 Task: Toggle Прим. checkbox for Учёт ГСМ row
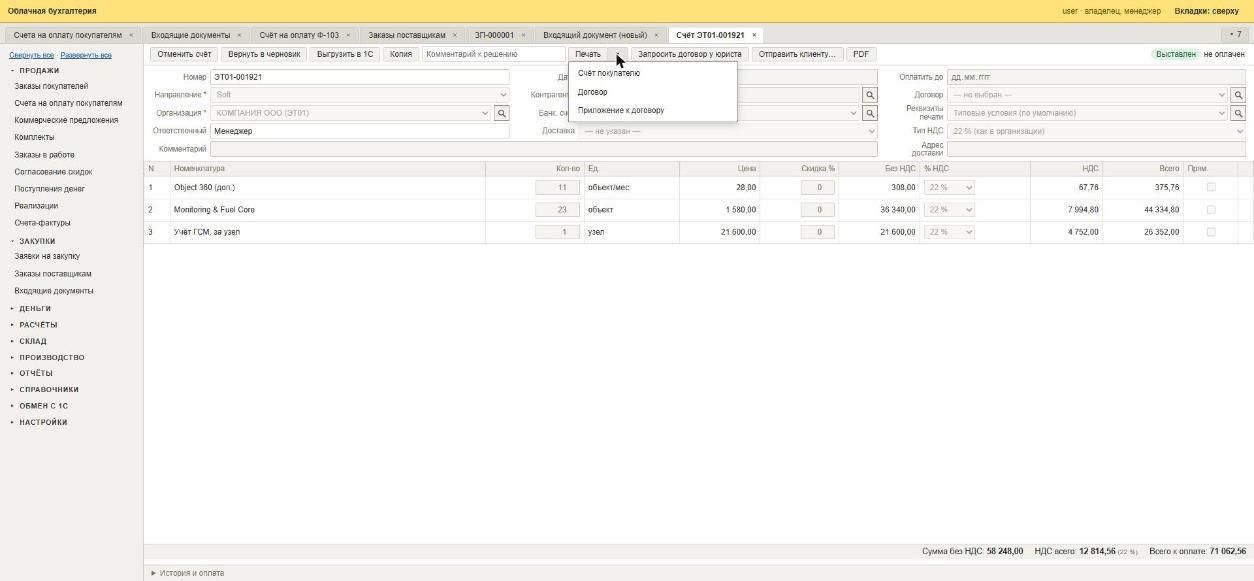(x=1211, y=231)
